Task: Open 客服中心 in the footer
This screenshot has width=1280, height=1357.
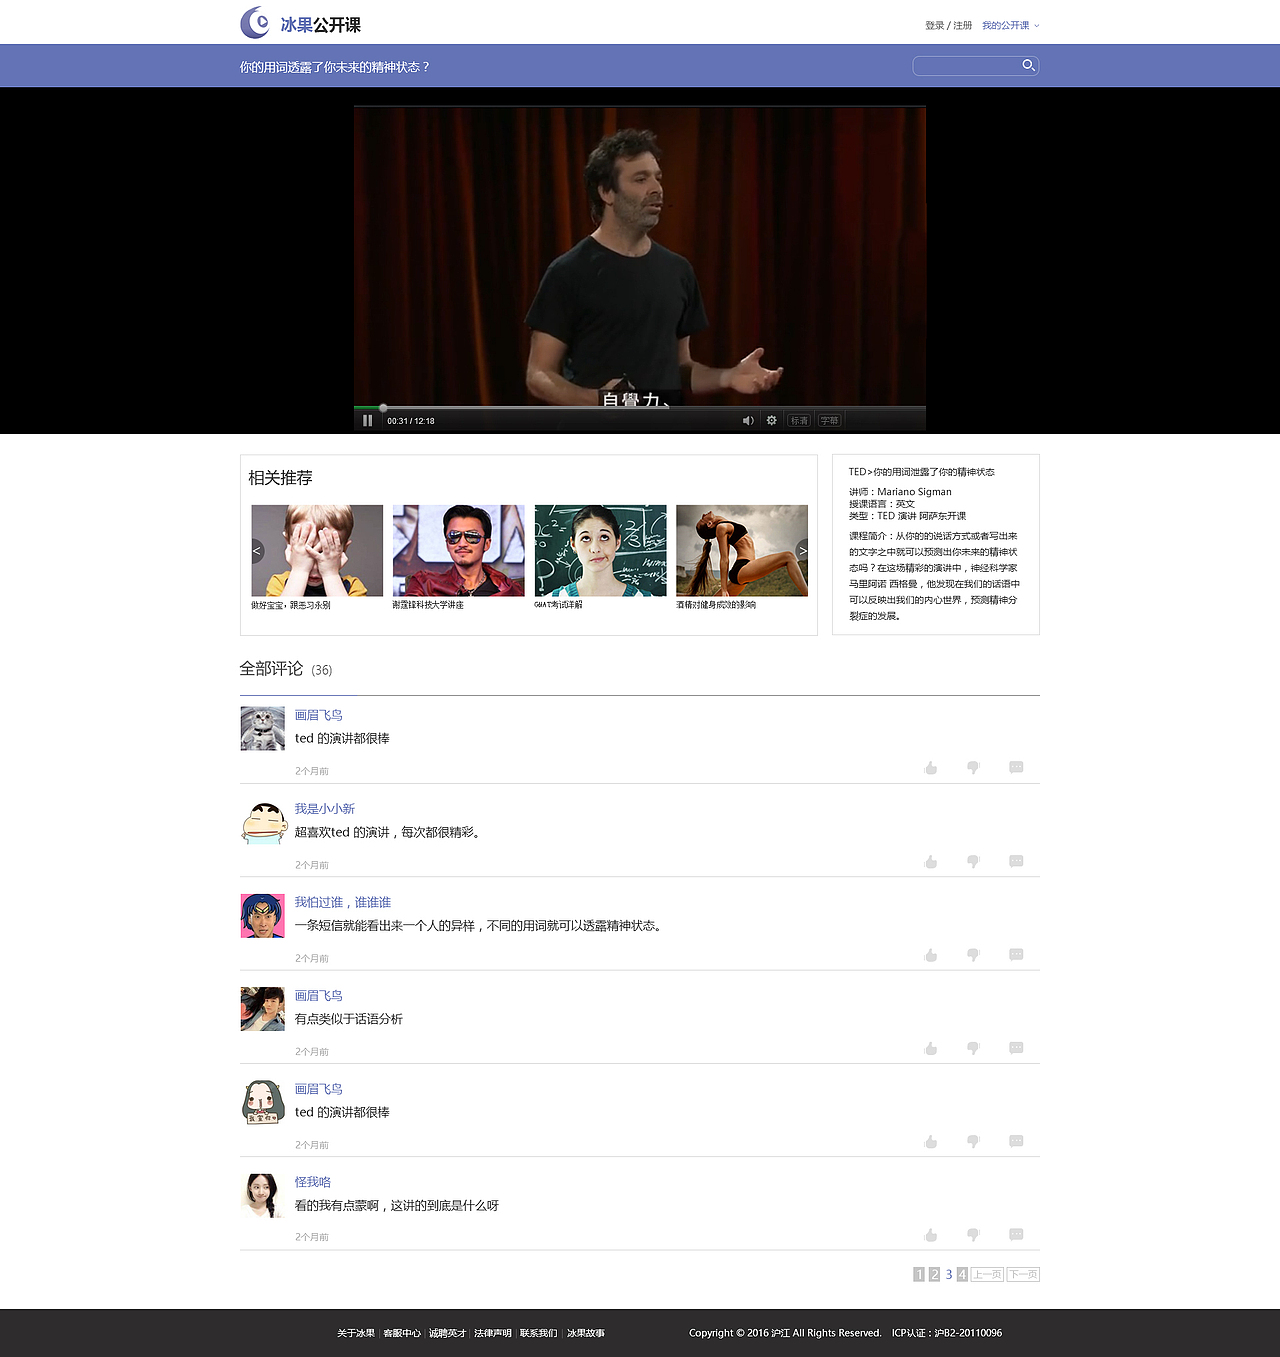Action: [402, 1333]
